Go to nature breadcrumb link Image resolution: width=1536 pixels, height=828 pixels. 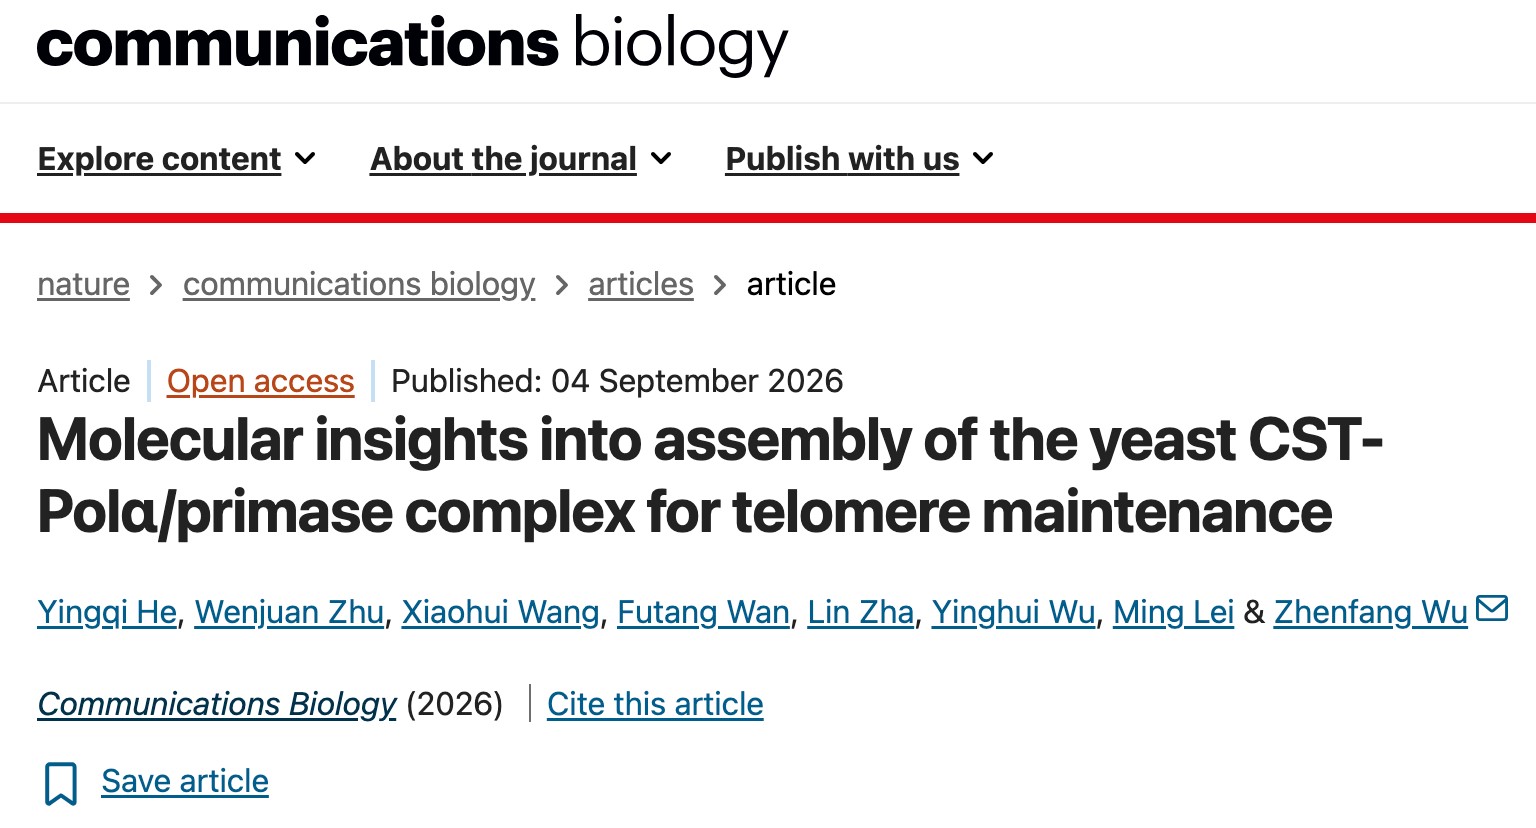click(84, 285)
